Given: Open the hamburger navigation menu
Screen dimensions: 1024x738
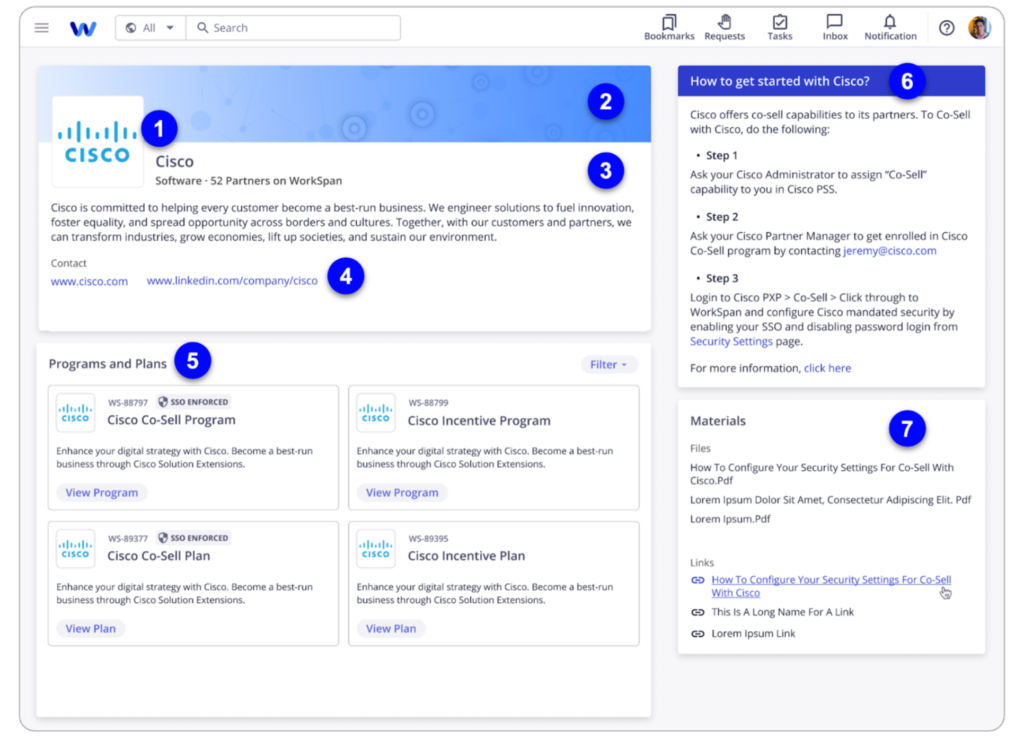Looking at the screenshot, I should coord(41,27).
